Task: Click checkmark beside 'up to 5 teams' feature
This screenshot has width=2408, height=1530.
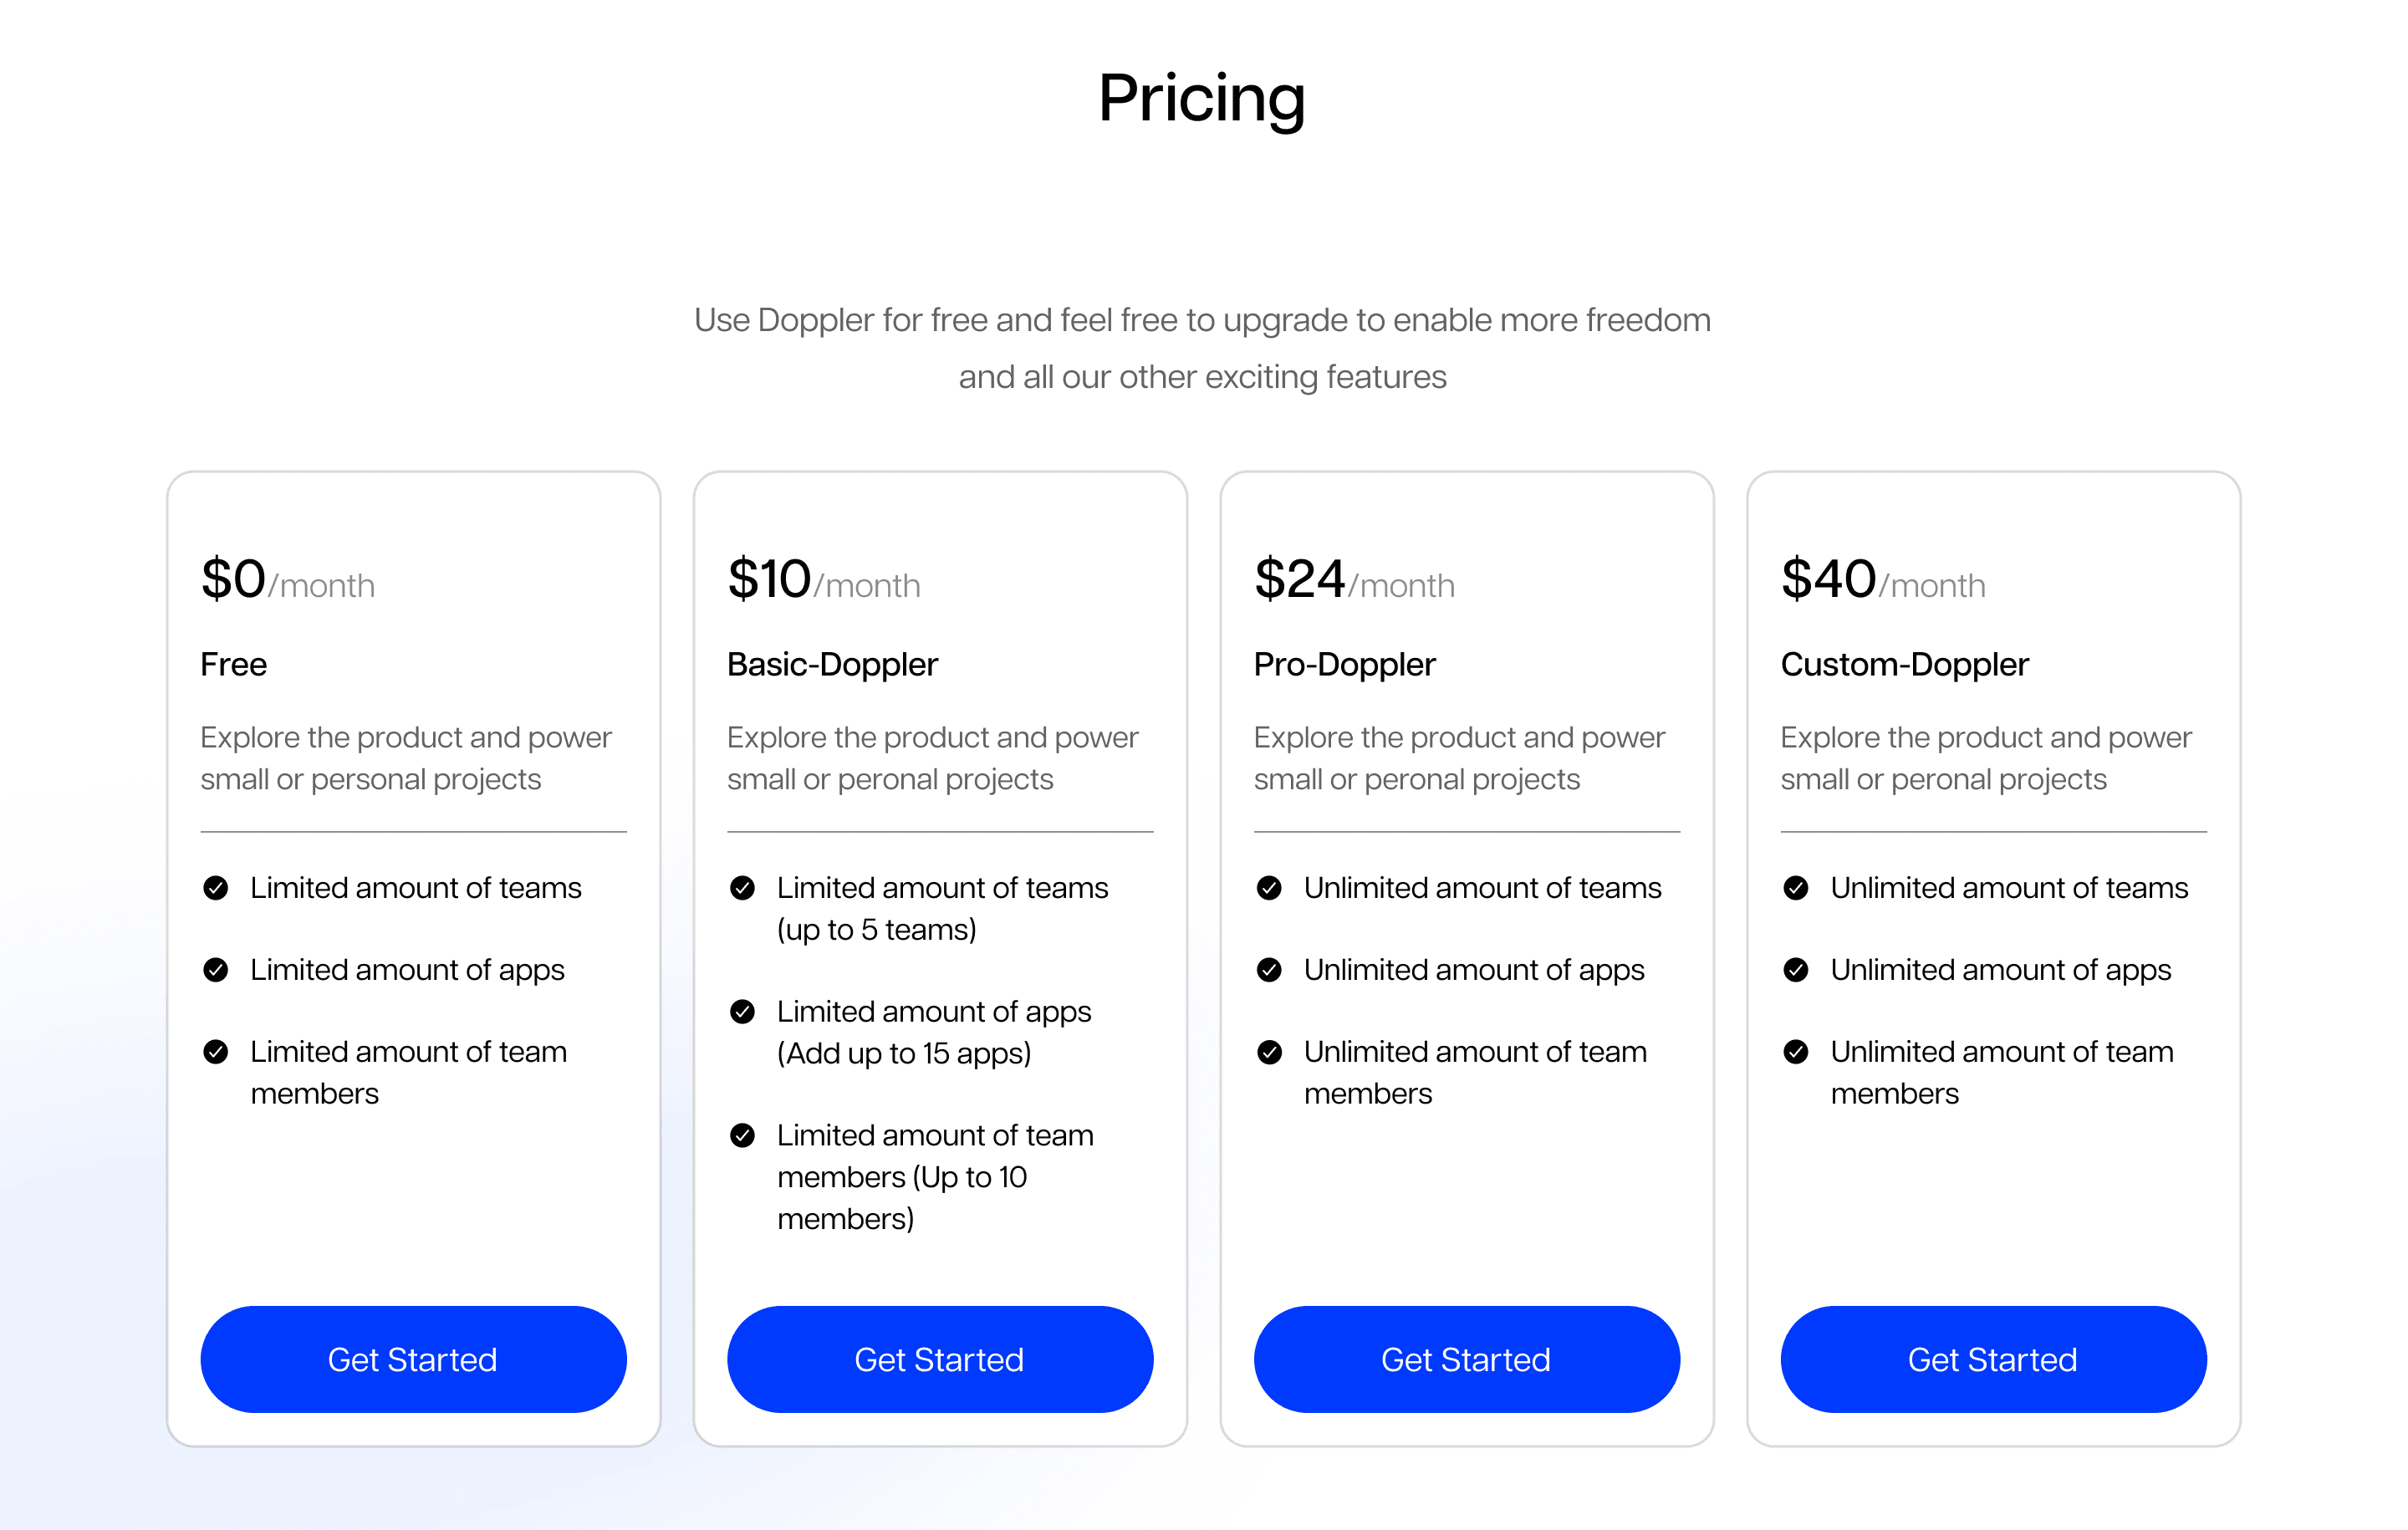Action: pyautogui.click(x=742, y=888)
